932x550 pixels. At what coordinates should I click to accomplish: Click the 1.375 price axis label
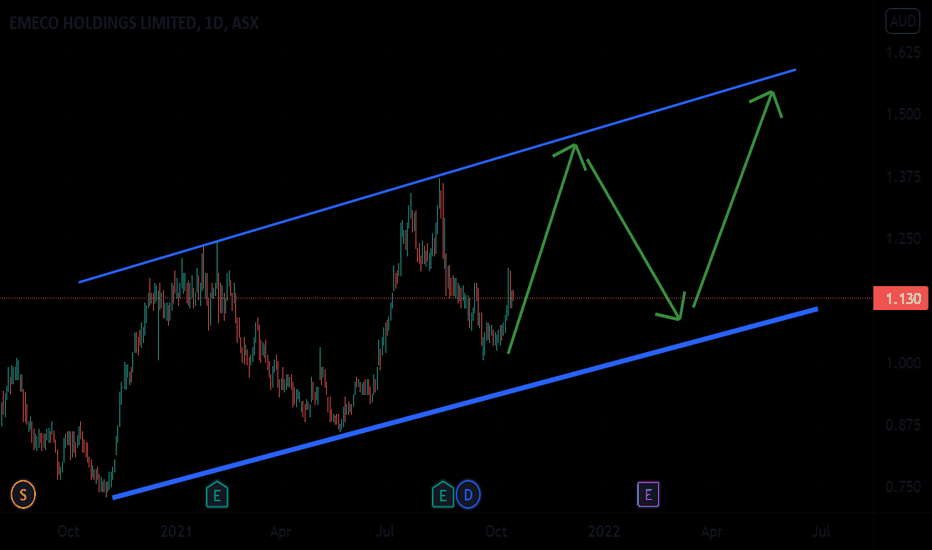903,177
